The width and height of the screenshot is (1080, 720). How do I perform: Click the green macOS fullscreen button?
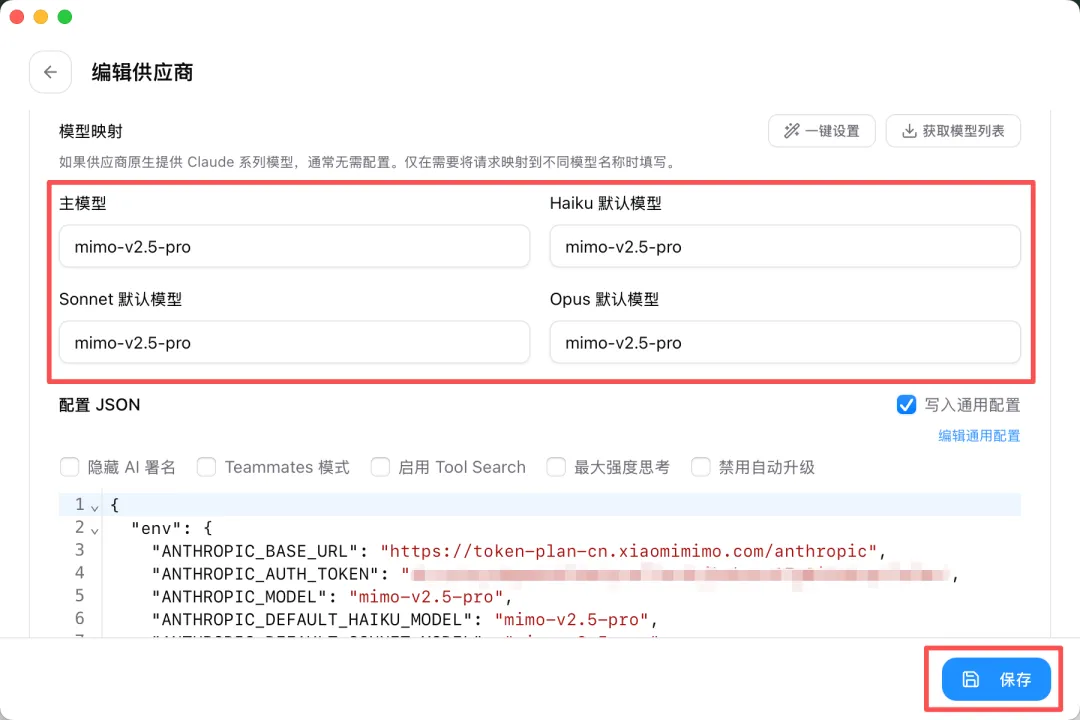[65, 17]
